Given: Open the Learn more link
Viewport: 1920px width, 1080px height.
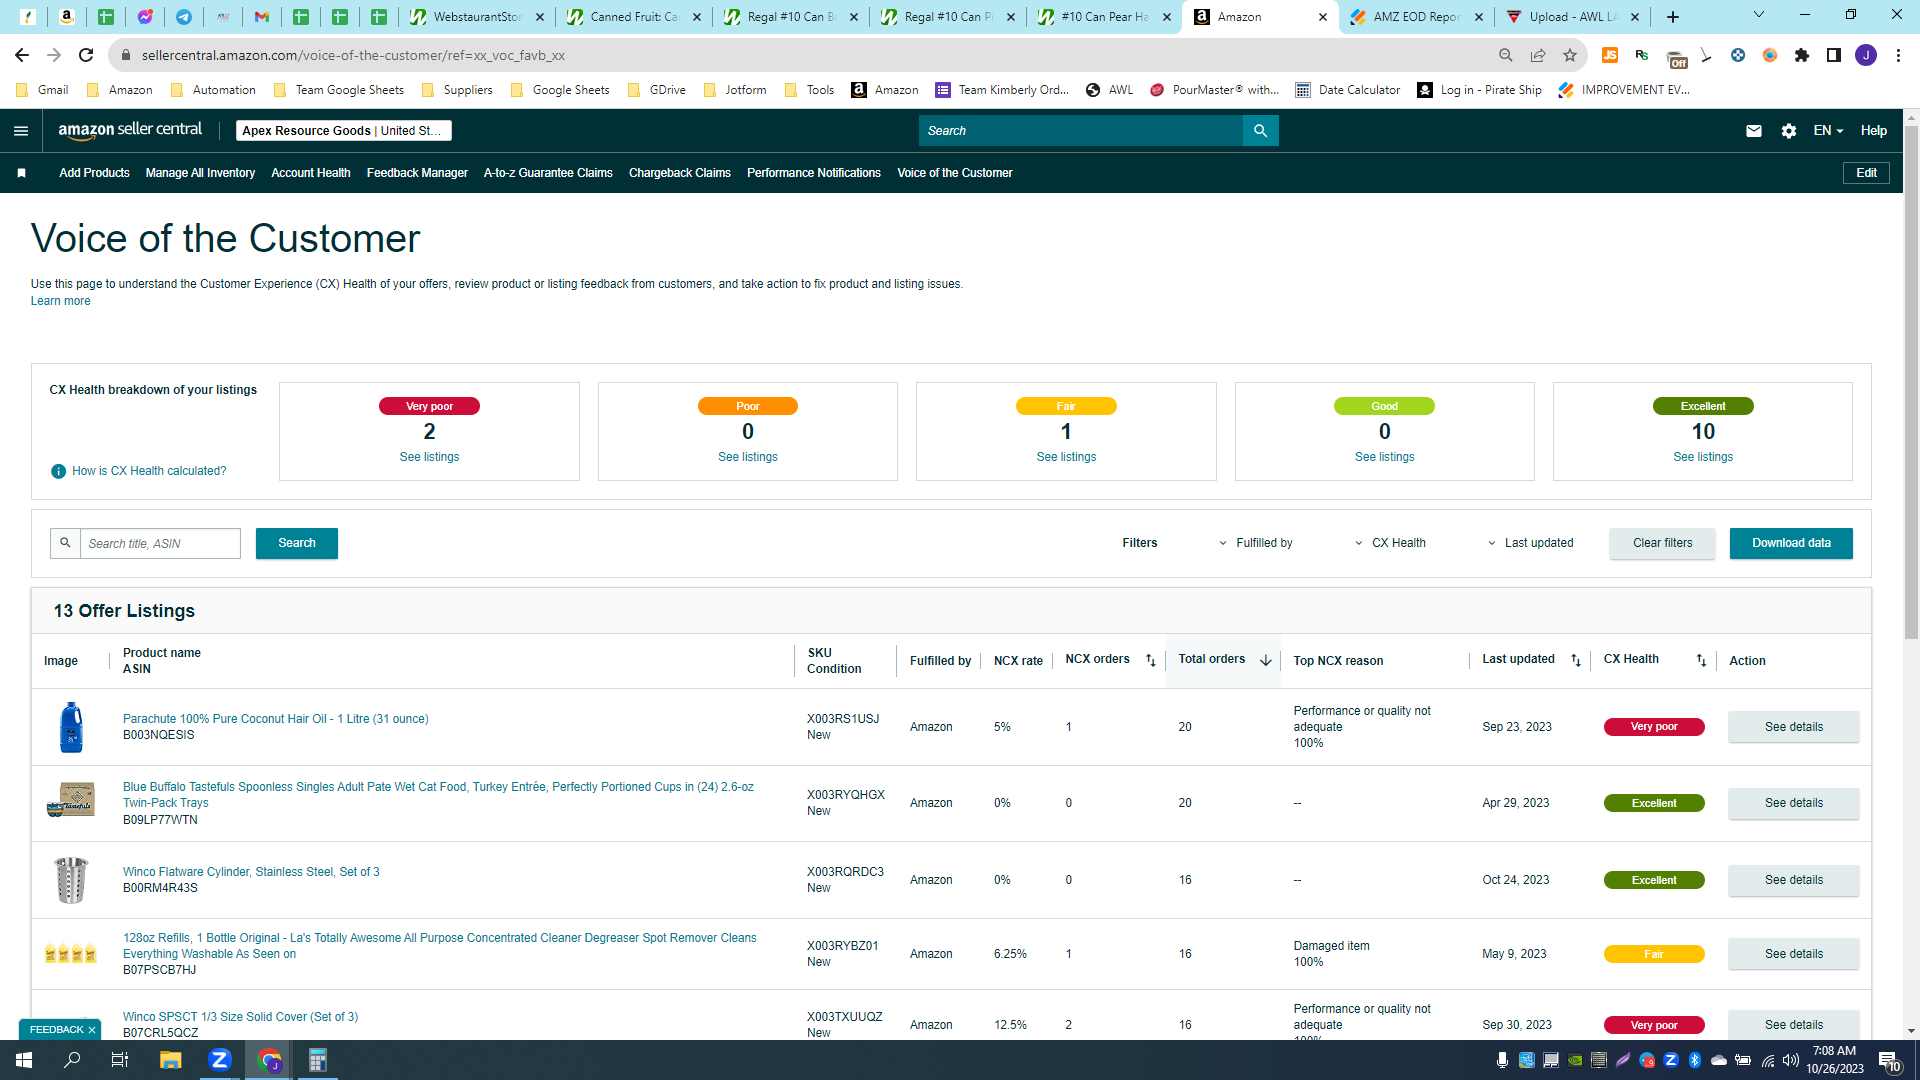Looking at the screenshot, I should pos(60,301).
